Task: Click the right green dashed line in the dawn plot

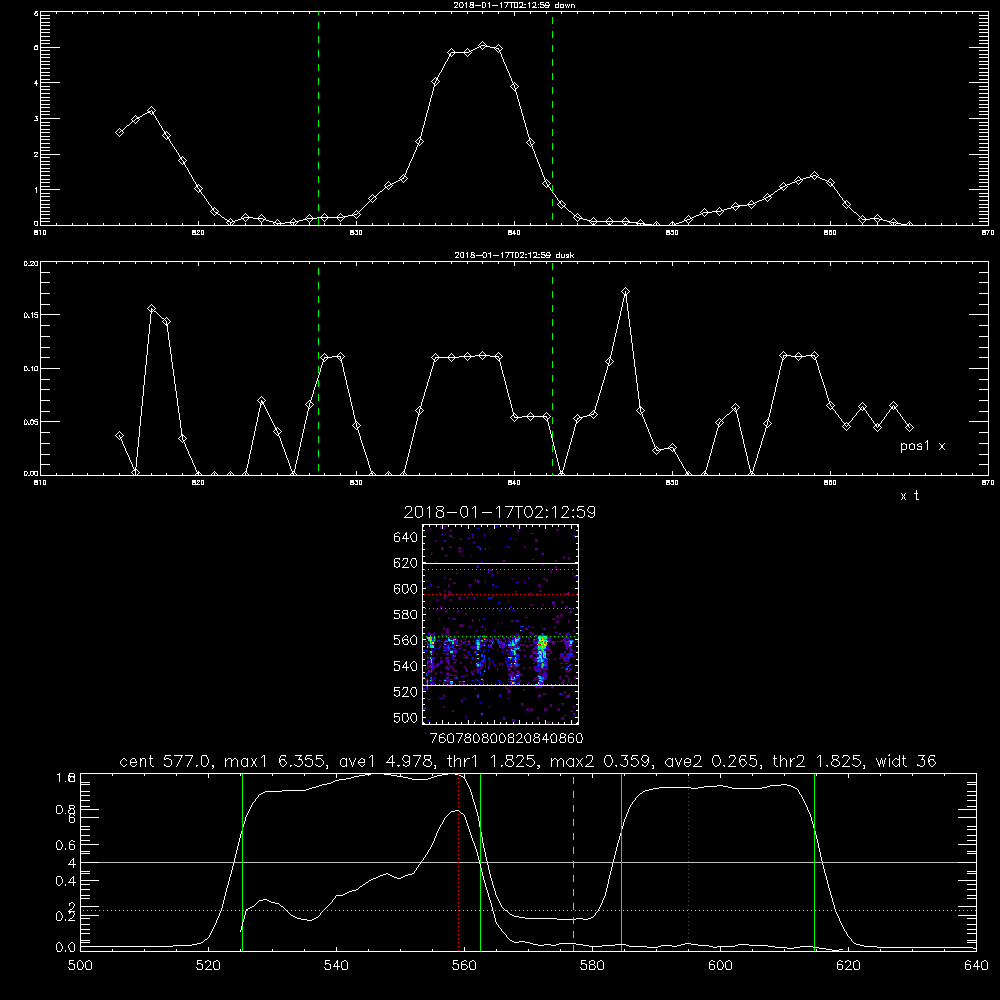Action: coord(552,118)
